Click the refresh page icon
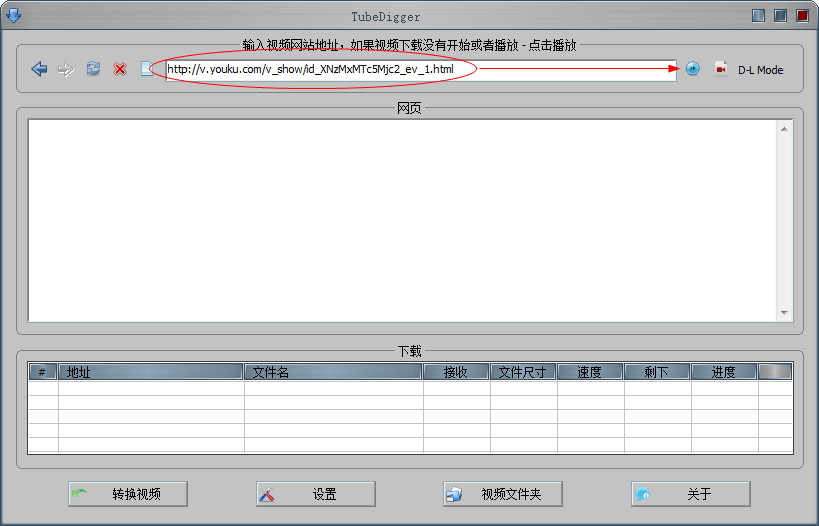The image size is (819, 526). coord(93,68)
